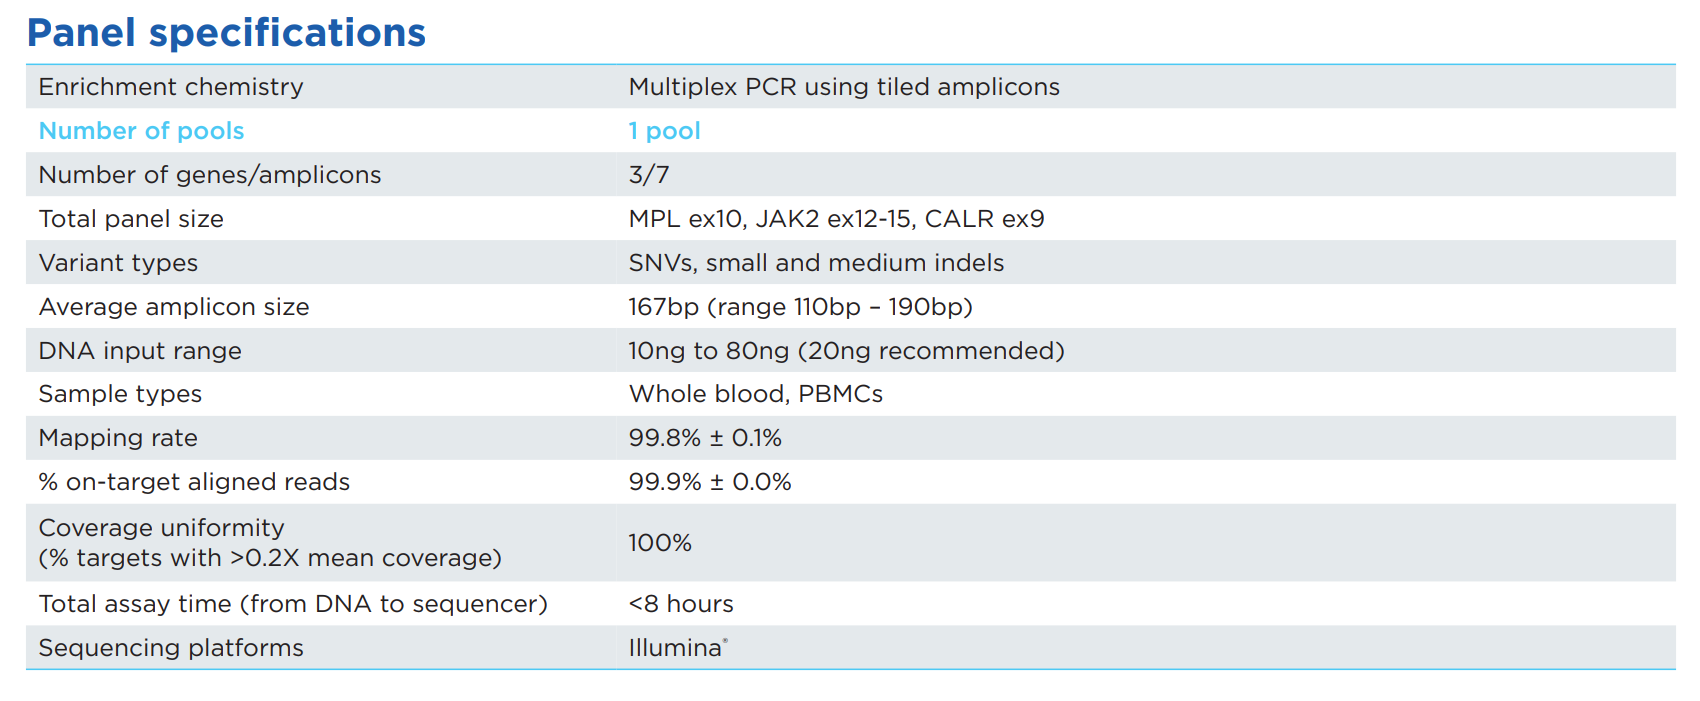Select '10ng to 80ng (20ng recommended)' value
1700x701 pixels.
846,351
